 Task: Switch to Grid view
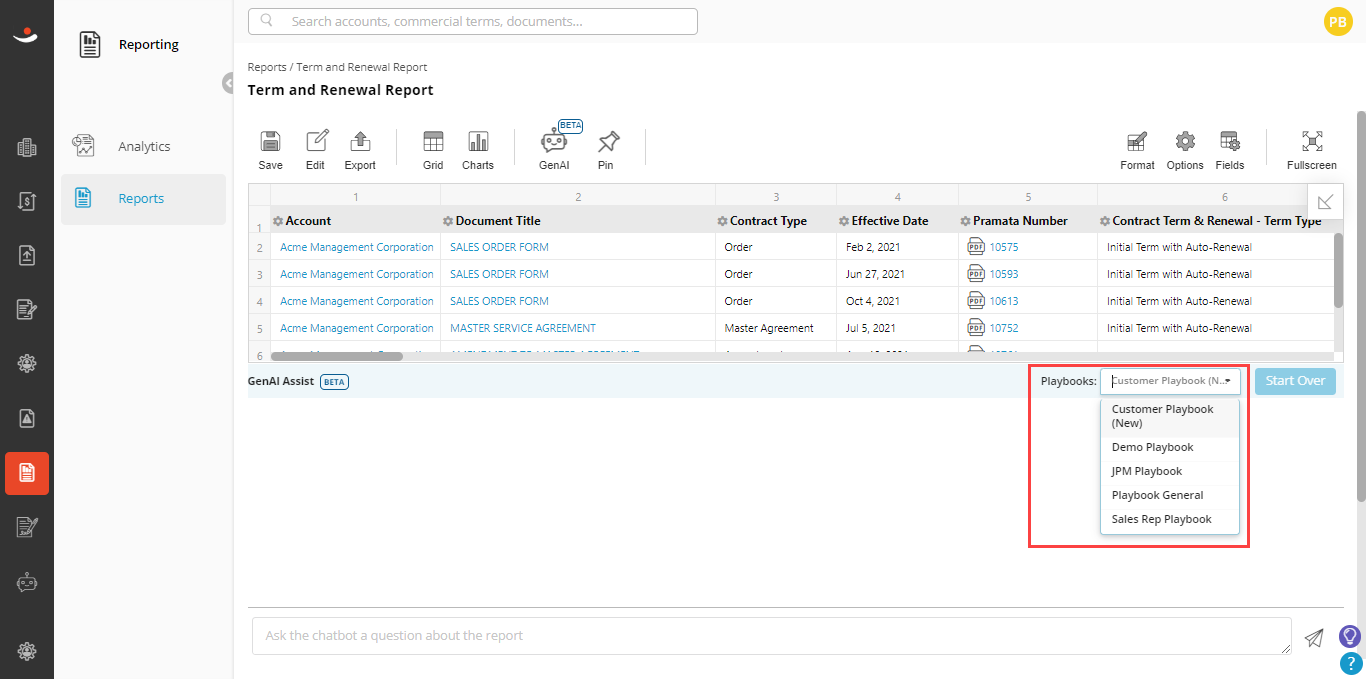click(x=433, y=141)
